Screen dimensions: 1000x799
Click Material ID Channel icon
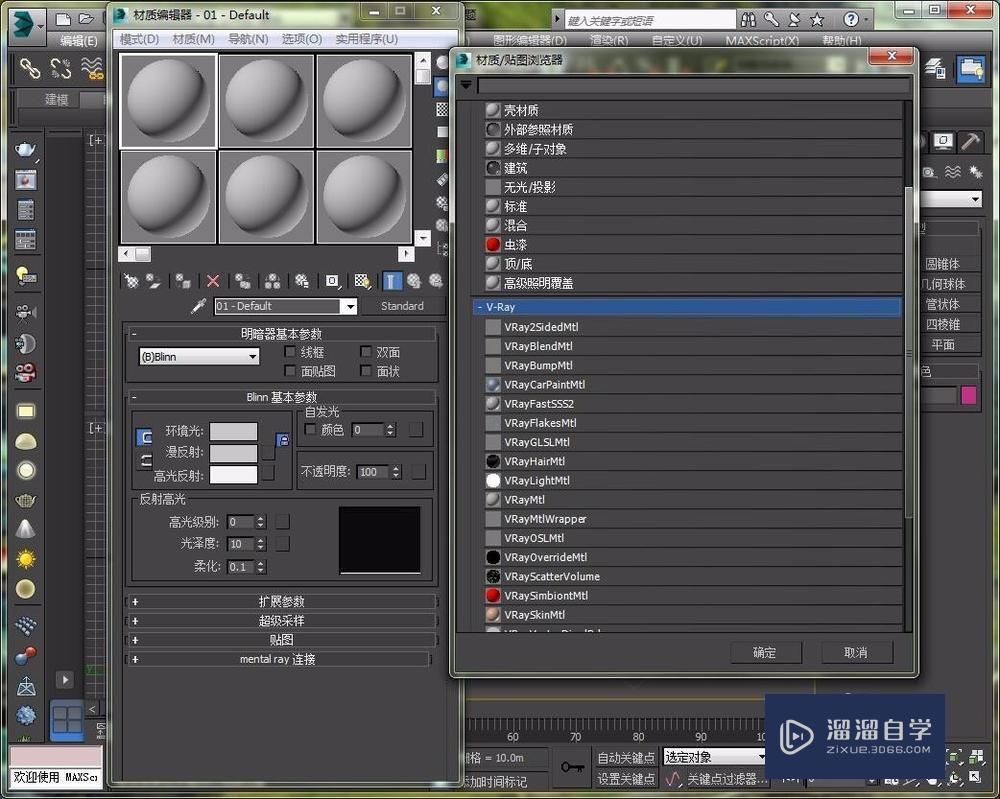point(332,281)
